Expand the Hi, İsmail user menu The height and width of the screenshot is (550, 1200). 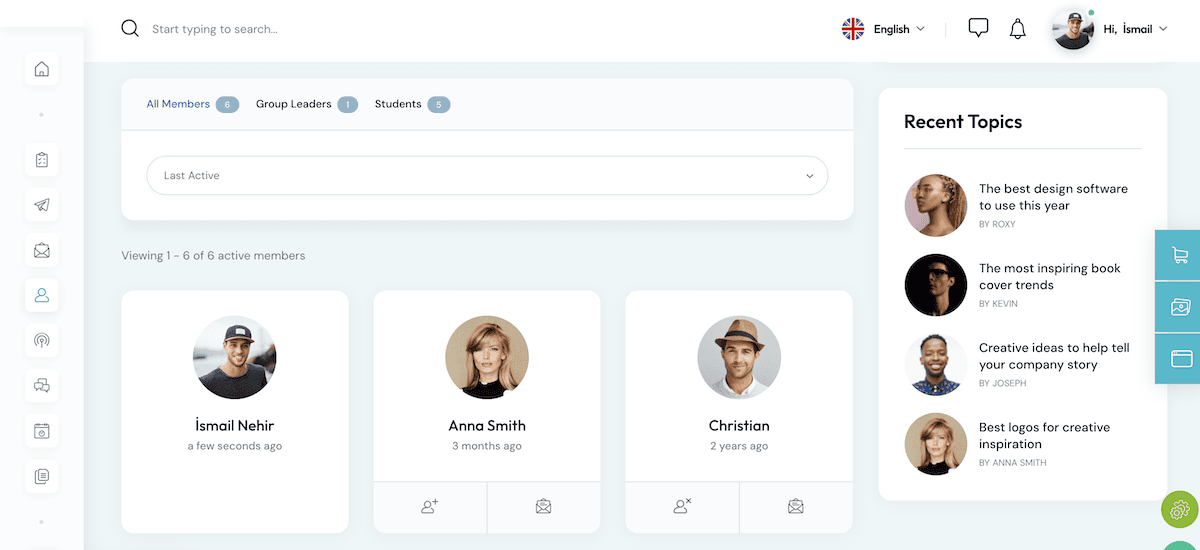click(1134, 29)
